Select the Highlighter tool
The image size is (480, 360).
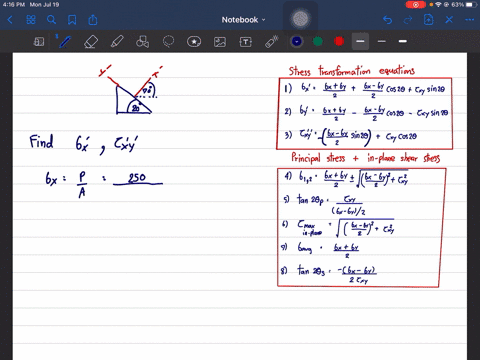point(117,42)
